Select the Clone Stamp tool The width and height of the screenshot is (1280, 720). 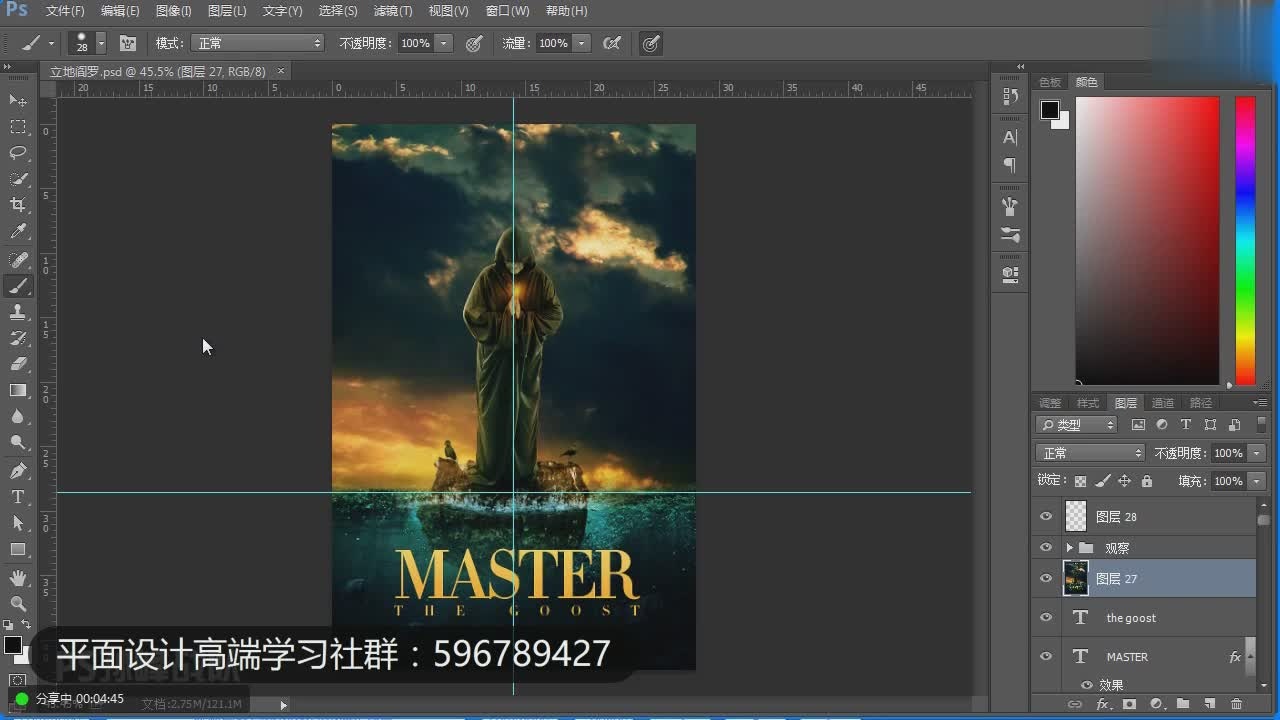(x=18, y=312)
